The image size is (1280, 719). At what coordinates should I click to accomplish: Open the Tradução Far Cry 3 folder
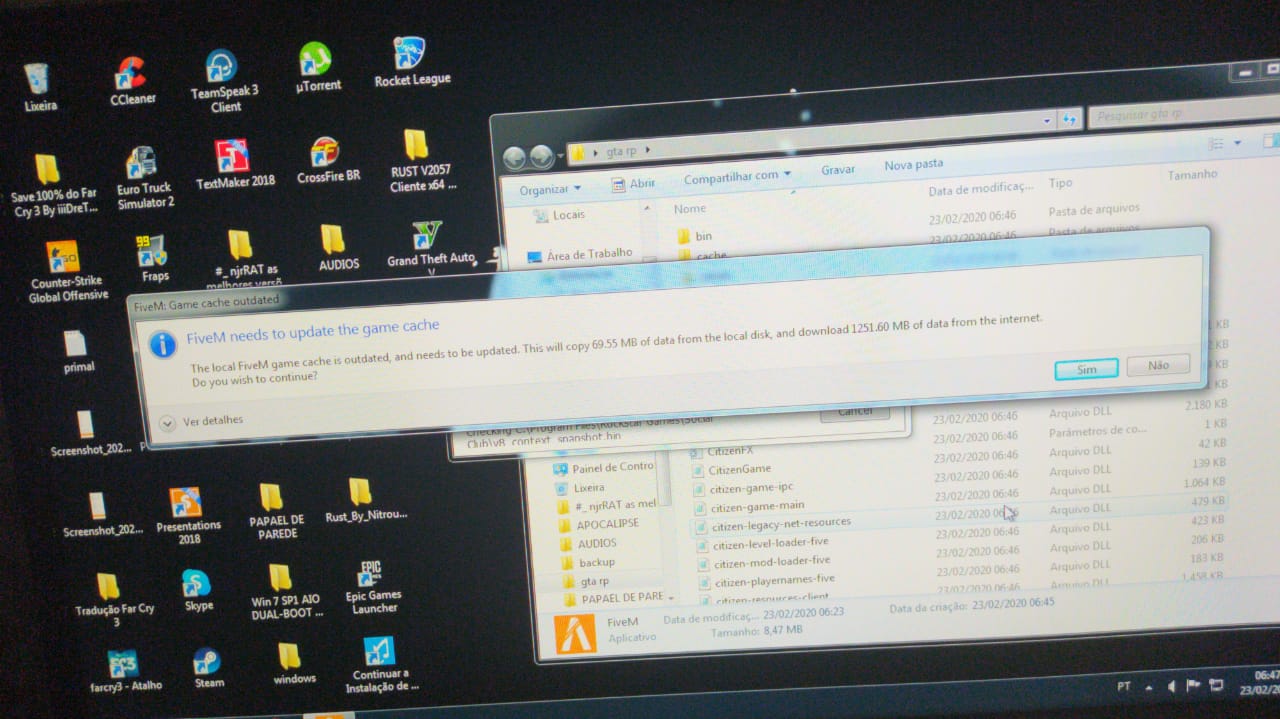pyautogui.click(x=114, y=600)
